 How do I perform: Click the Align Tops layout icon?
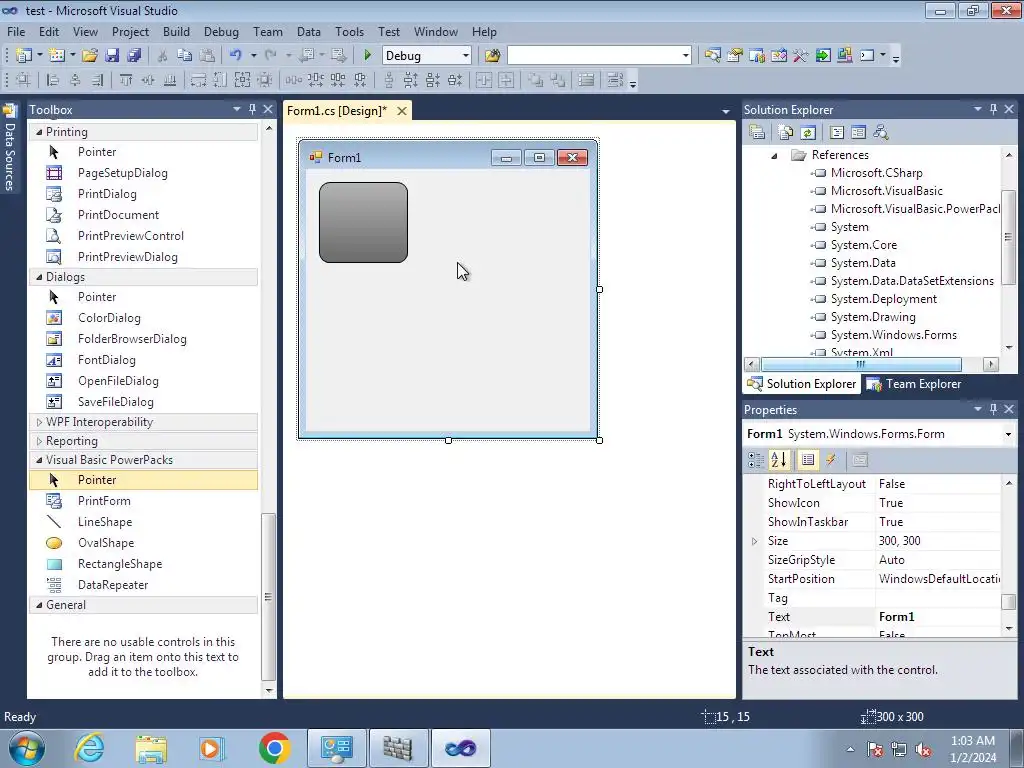coord(125,80)
